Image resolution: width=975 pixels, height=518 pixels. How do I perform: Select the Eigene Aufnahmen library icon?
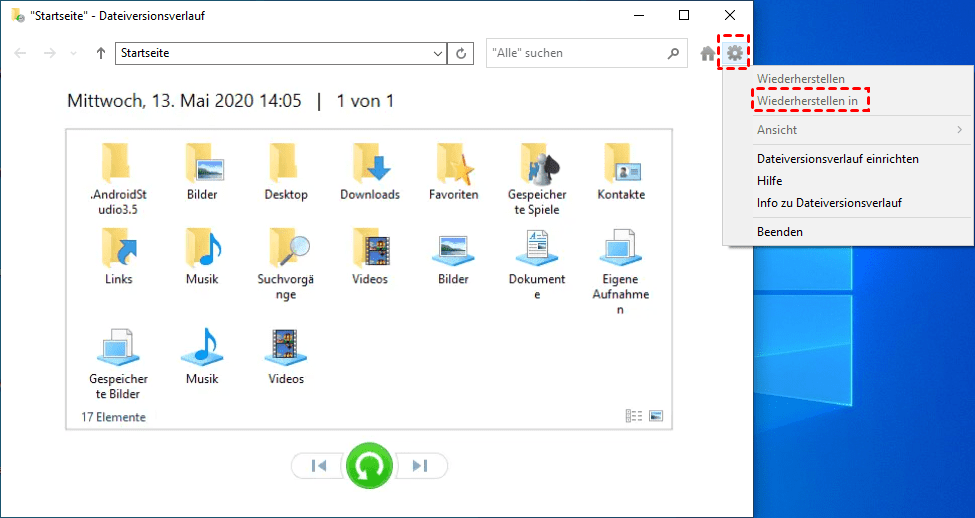621,249
